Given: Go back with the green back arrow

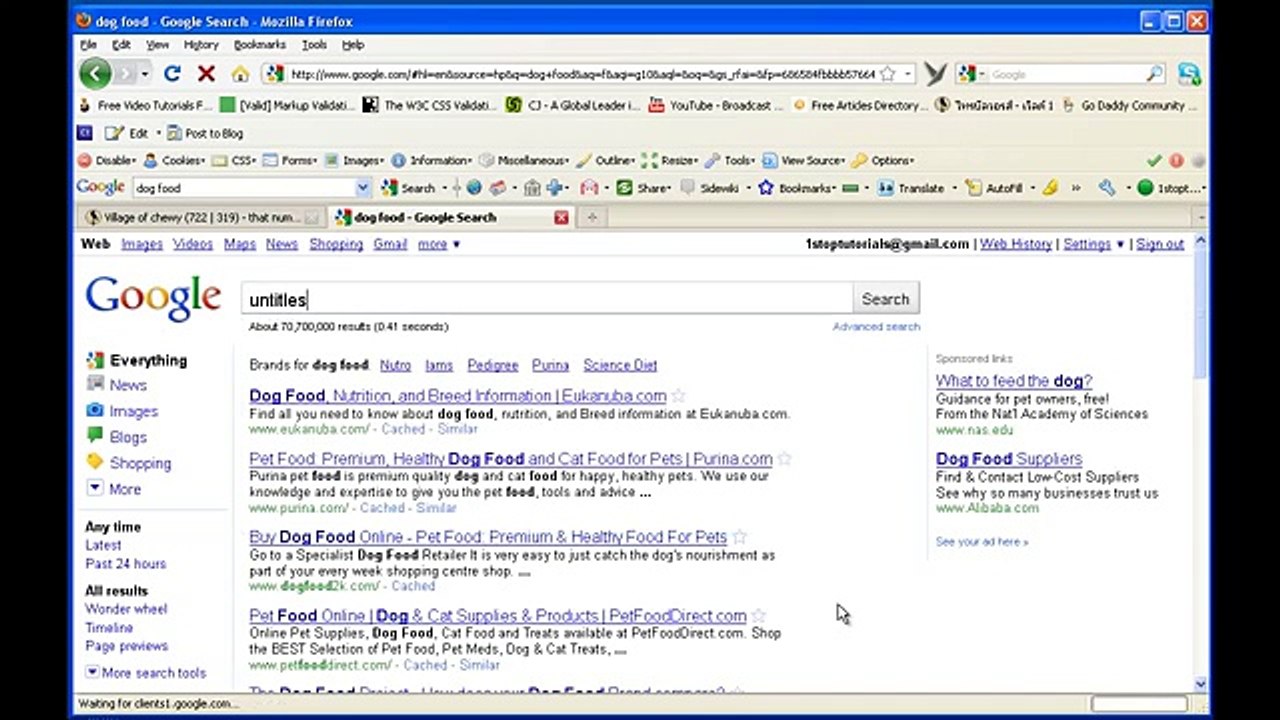Looking at the screenshot, I should (x=95, y=73).
